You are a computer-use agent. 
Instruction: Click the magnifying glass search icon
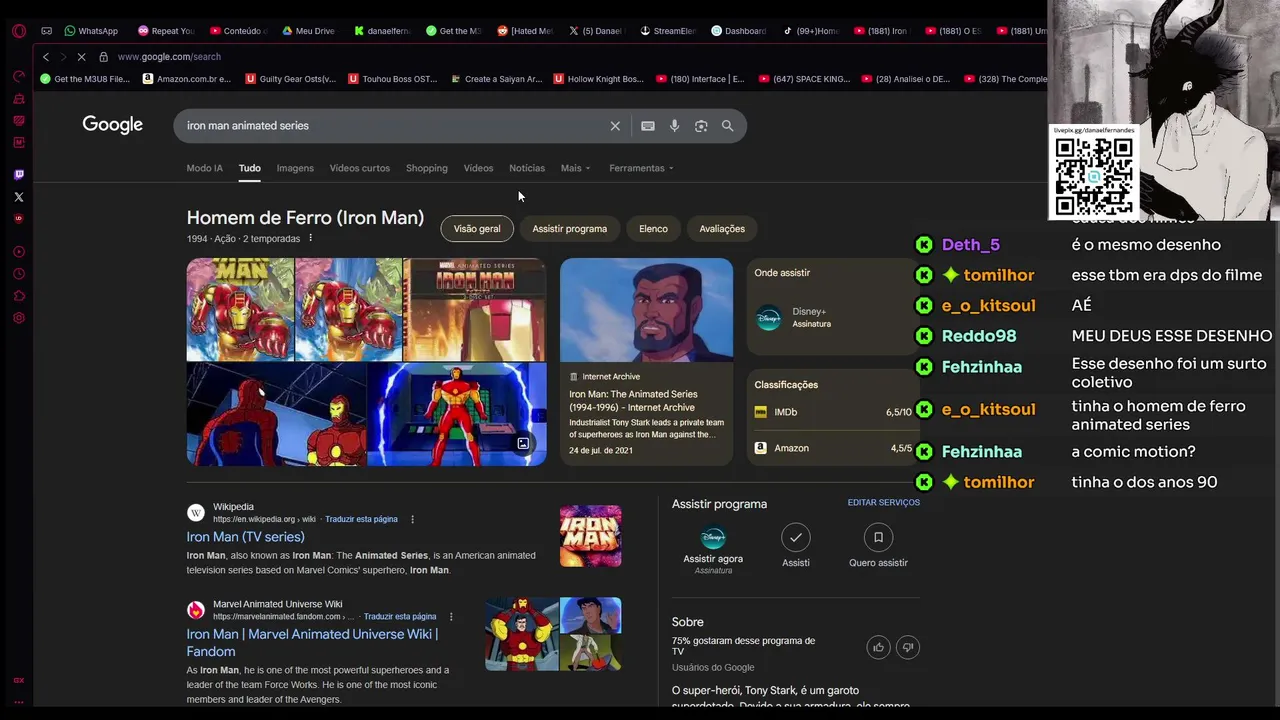point(727,126)
